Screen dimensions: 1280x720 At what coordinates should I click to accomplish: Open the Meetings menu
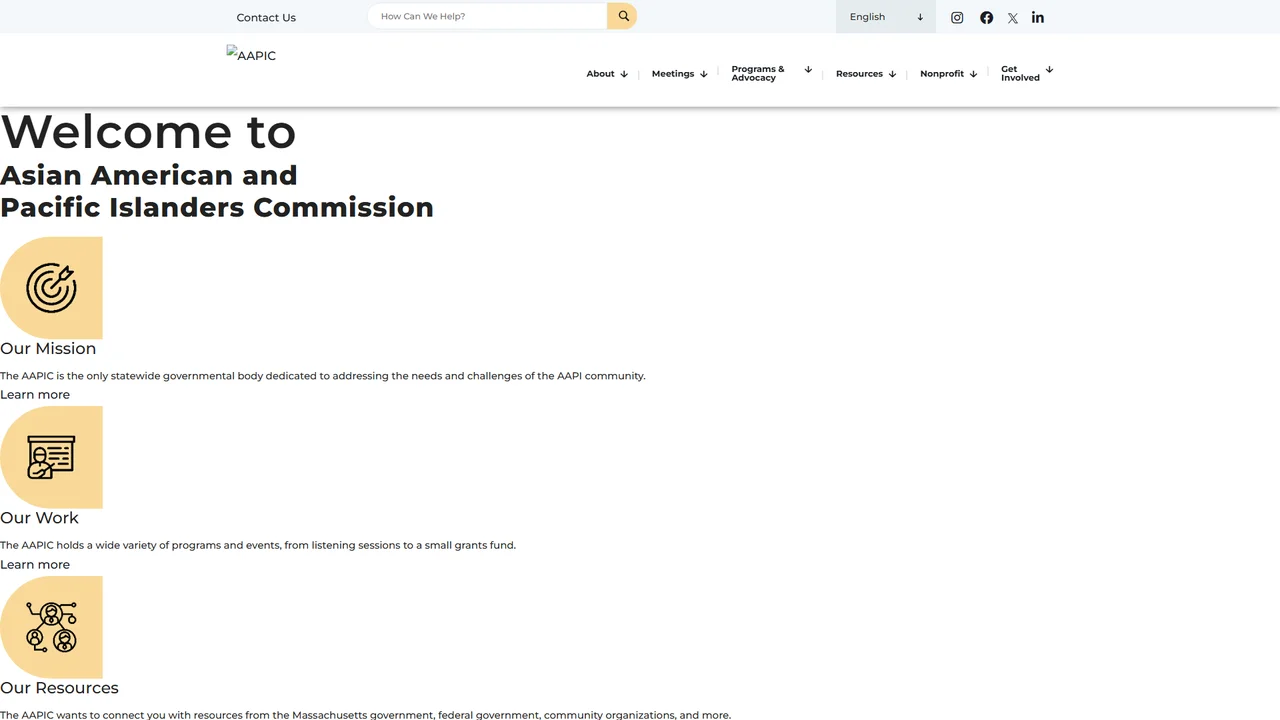[673, 74]
